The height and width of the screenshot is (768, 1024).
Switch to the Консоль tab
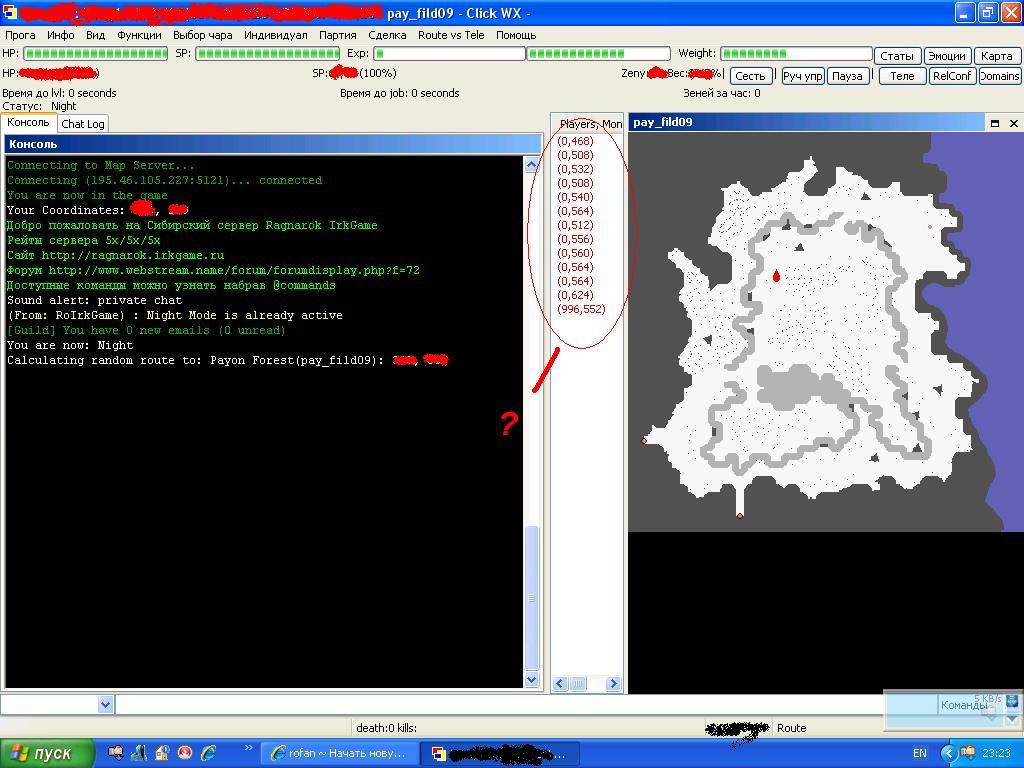28,122
